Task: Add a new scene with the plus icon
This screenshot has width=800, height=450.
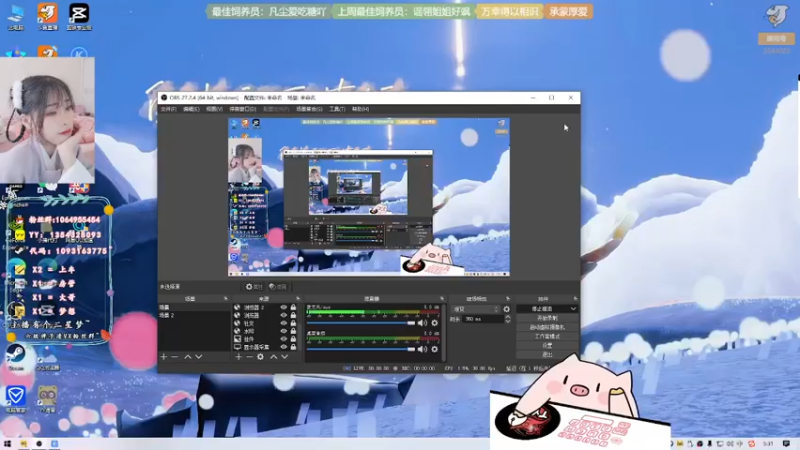Action: pos(164,357)
